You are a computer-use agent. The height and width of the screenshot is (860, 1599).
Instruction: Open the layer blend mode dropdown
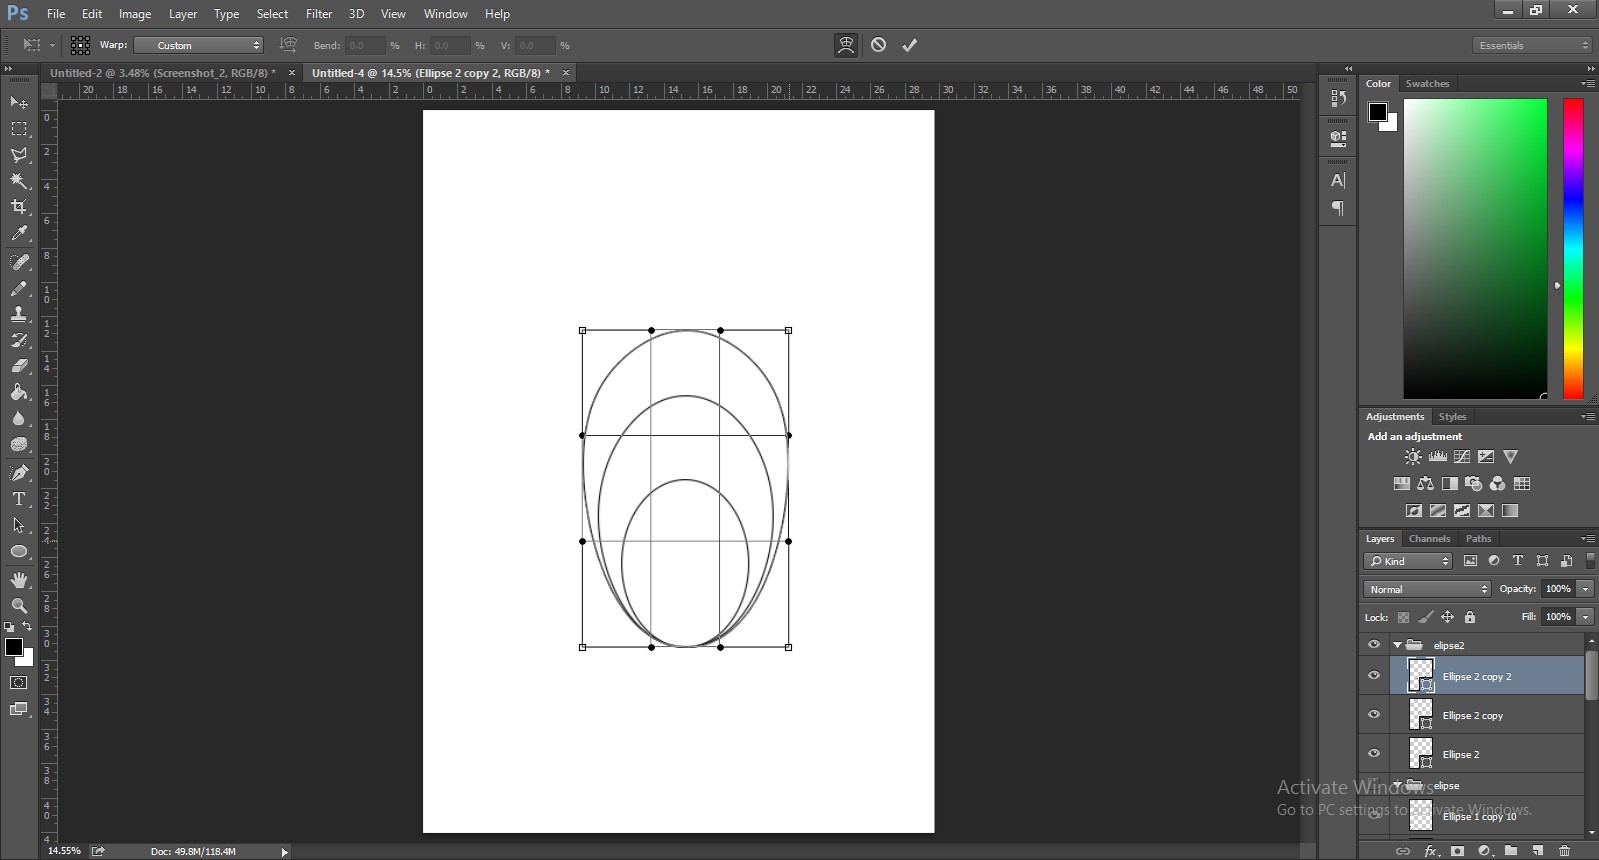1427,589
